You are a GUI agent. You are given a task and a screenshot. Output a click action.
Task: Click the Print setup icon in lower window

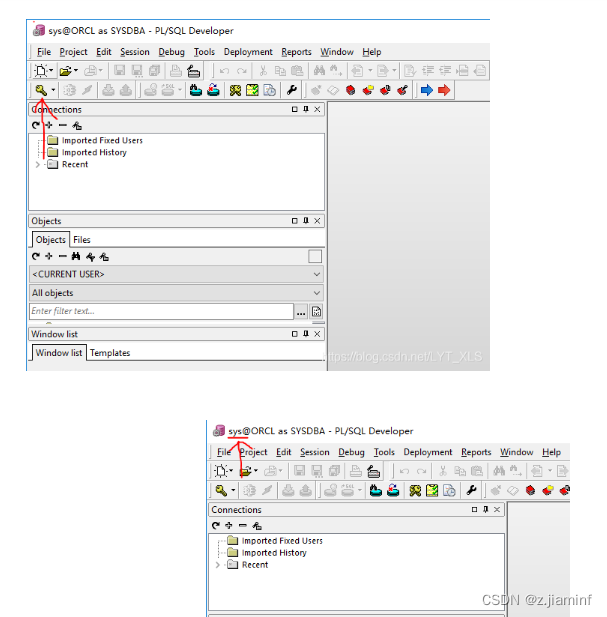[373, 471]
